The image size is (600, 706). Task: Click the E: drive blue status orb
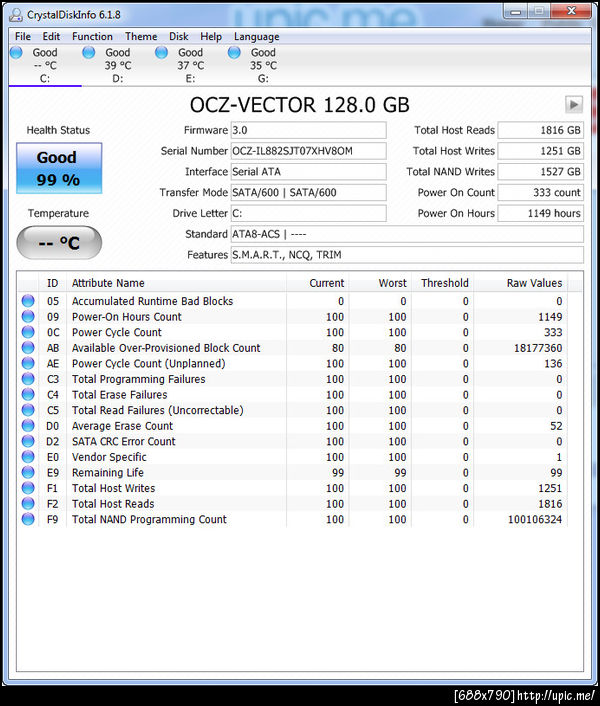(161, 53)
